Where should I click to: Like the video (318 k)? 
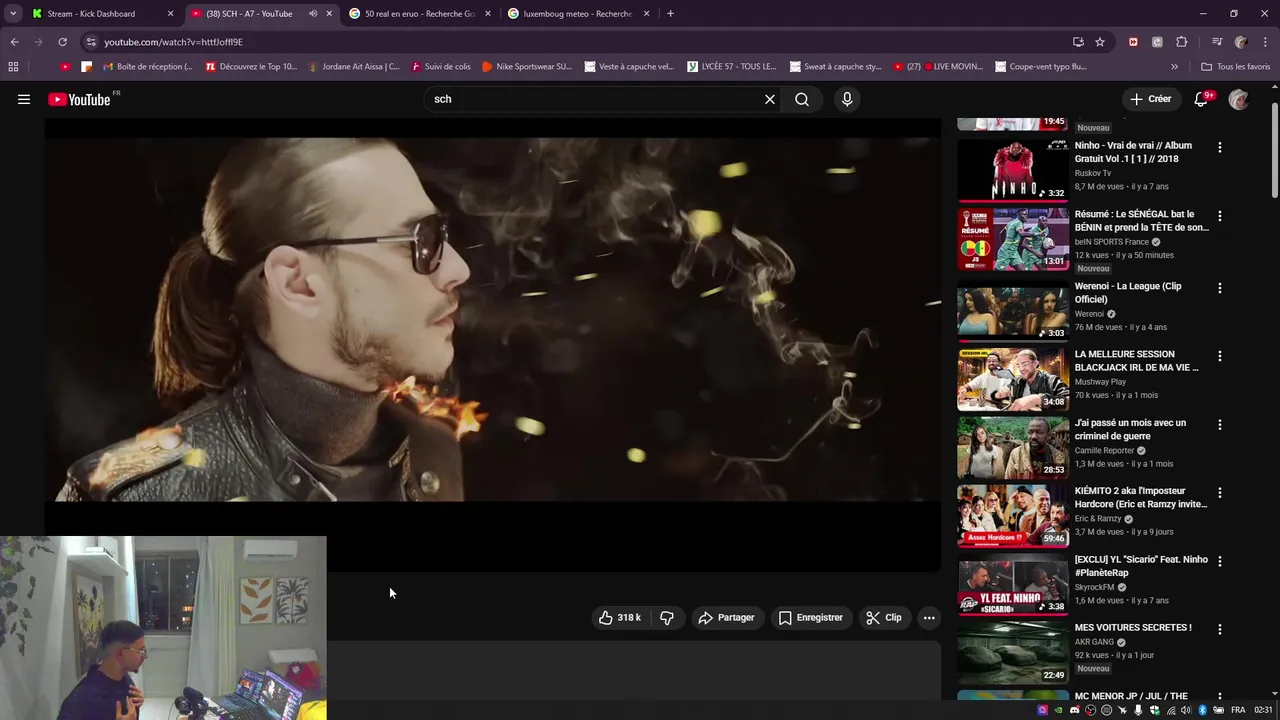pyautogui.click(x=620, y=617)
